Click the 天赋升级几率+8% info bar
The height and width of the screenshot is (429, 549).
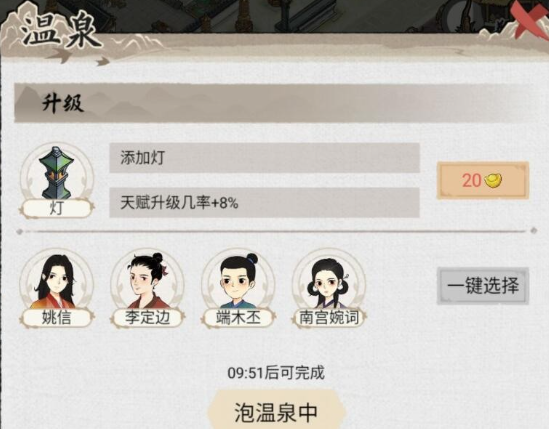[264, 202]
